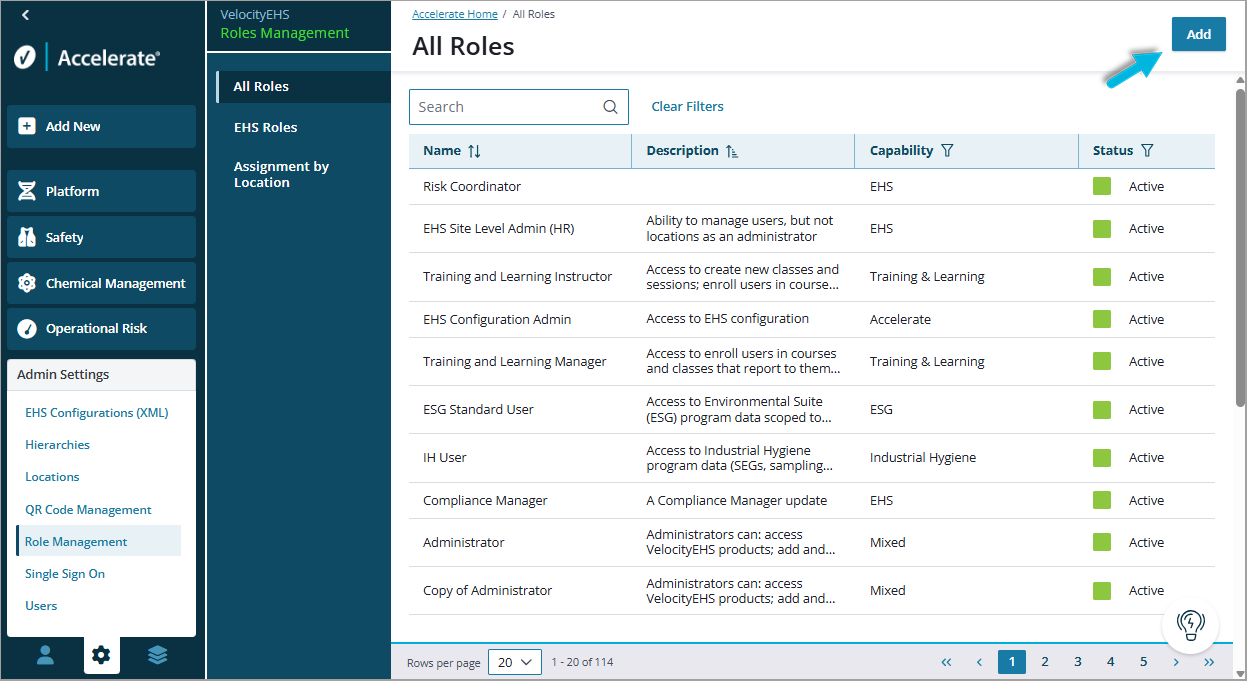The width and height of the screenshot is (1247, 681).
Task: Open the Users link in Admin Settings
Action: point(41,605)
